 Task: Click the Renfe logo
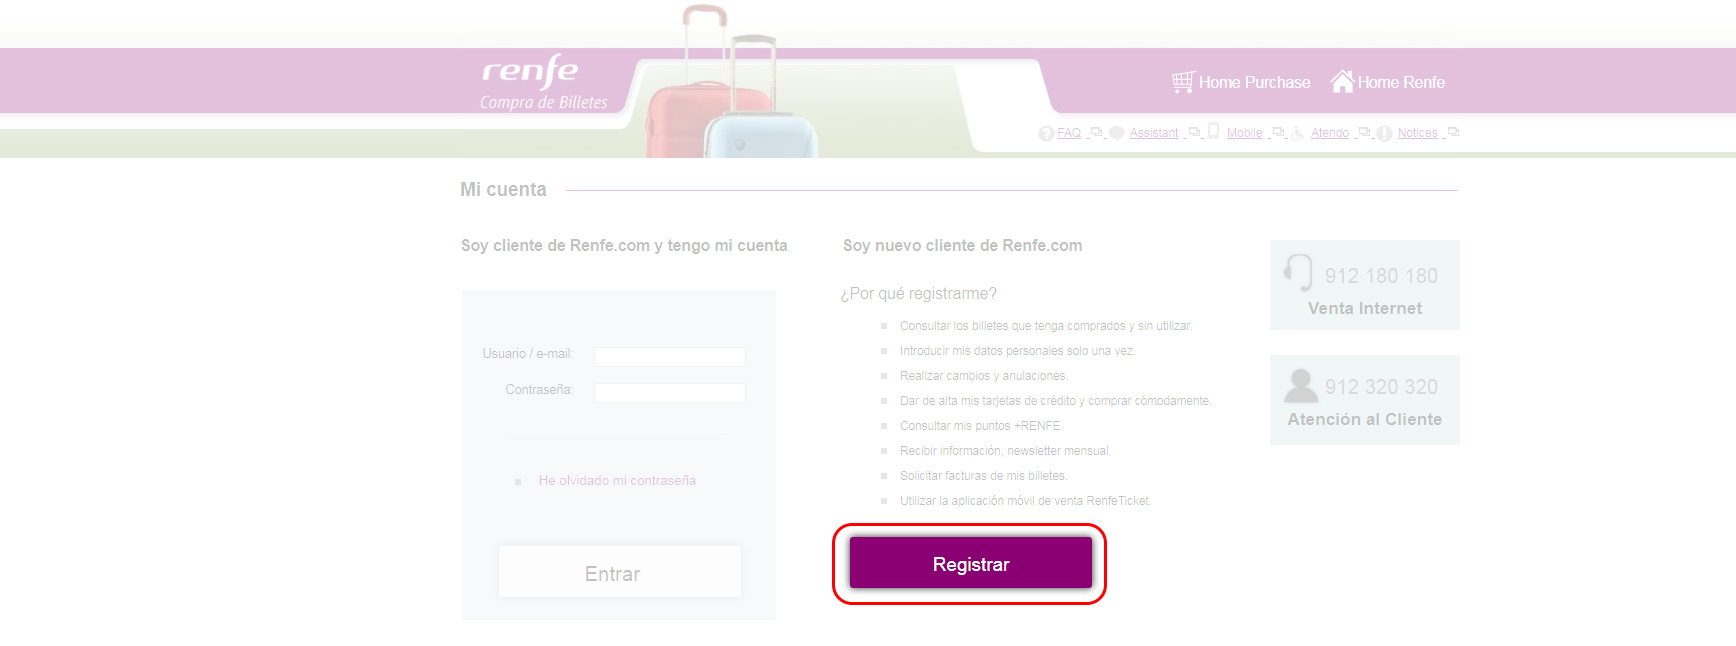click(530, 71)
